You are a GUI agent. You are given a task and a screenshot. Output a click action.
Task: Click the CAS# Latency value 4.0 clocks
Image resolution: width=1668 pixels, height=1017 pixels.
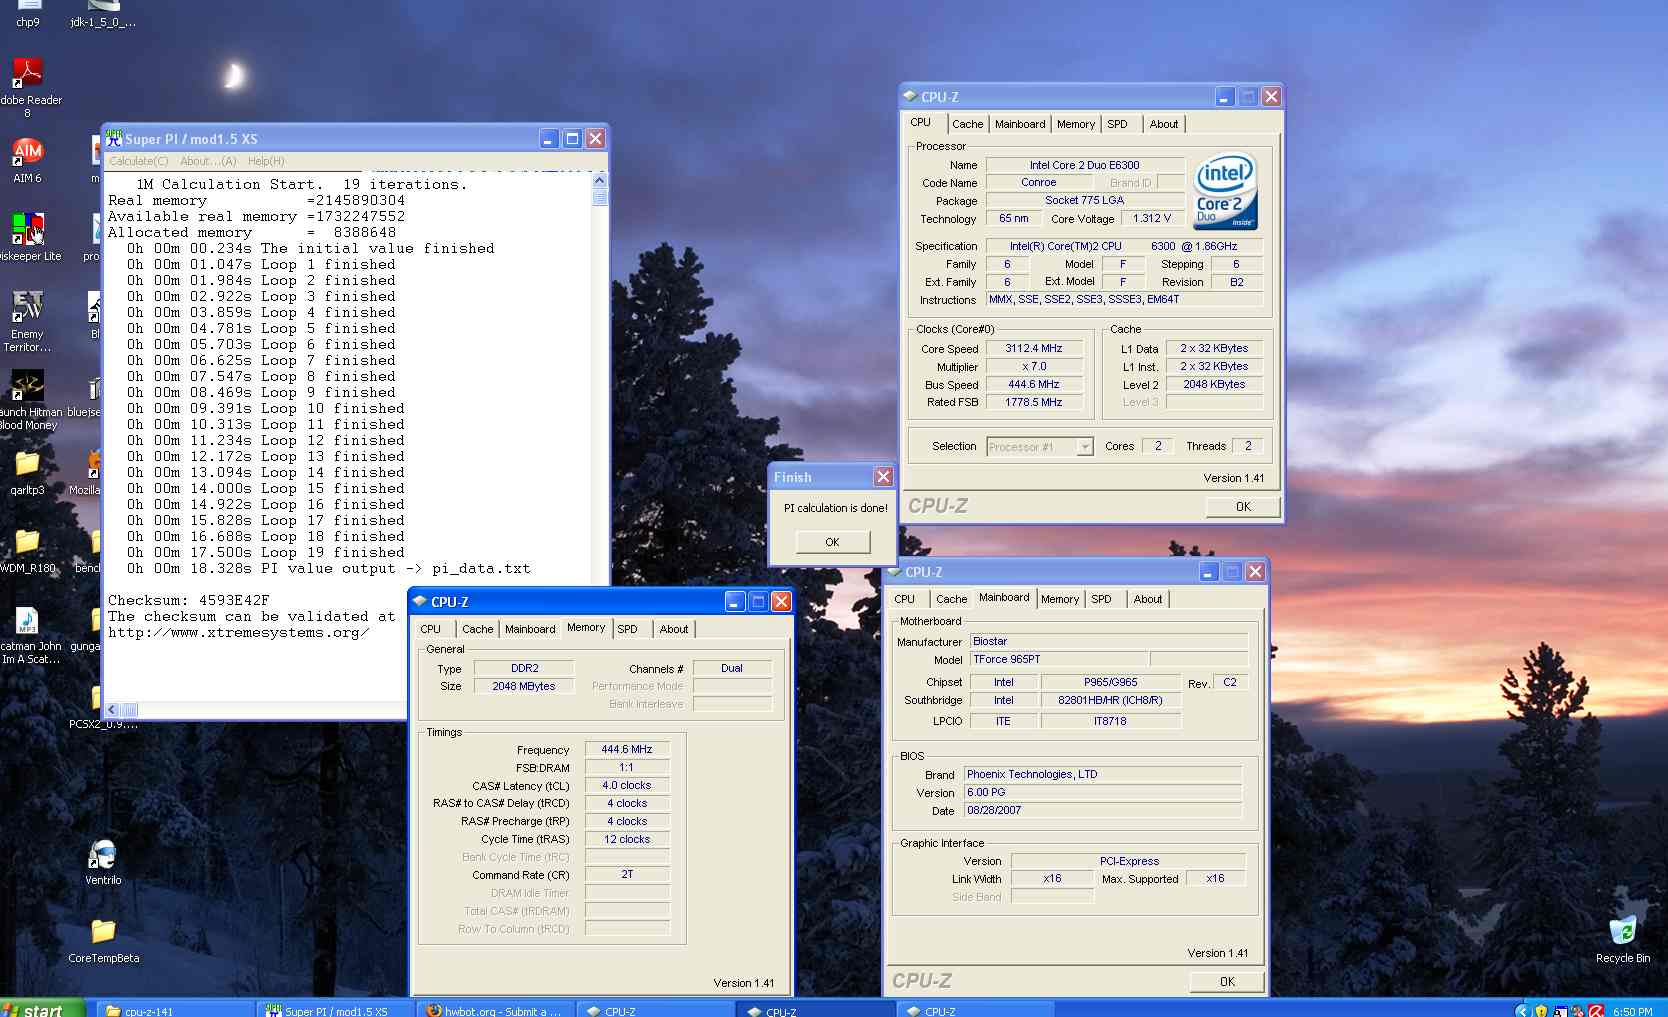(x=627, y=785)
